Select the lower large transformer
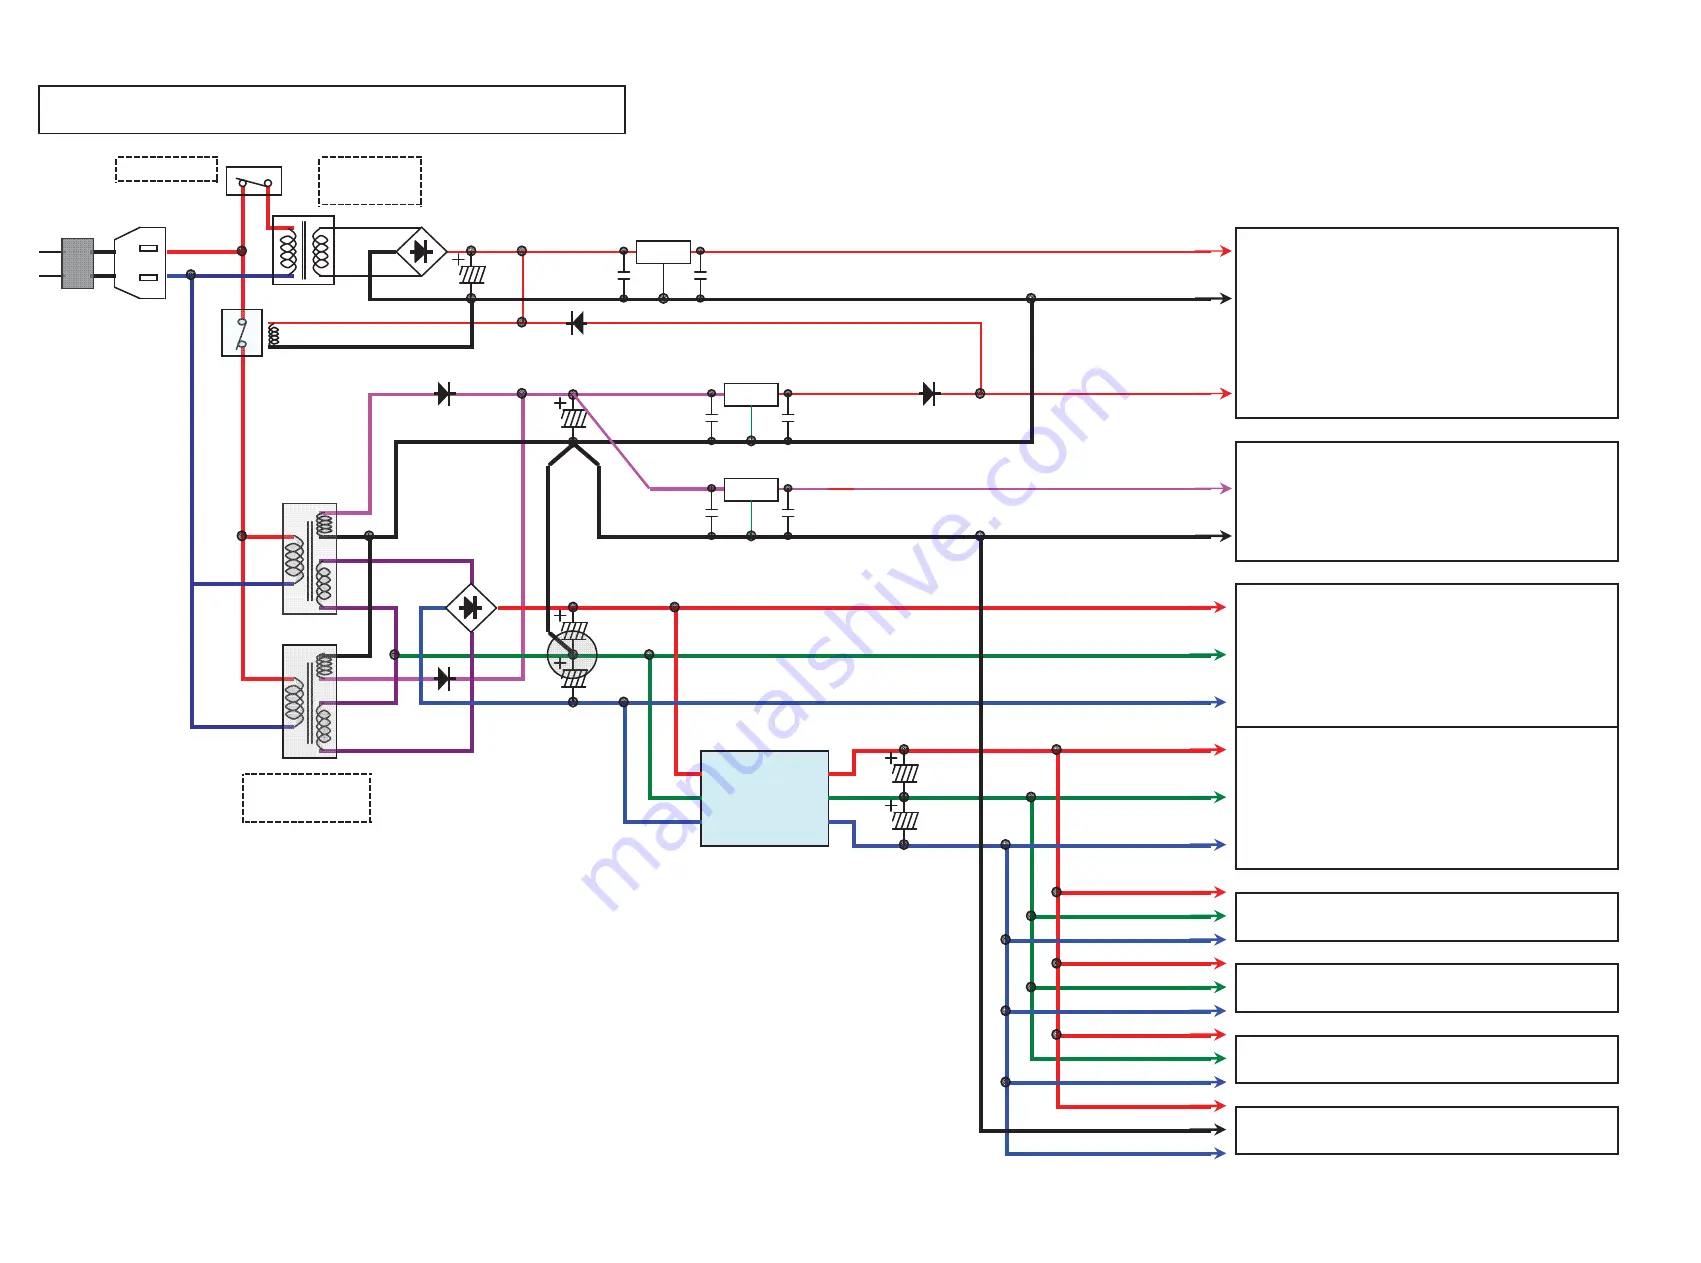This screenshot has height=1263, width=1701. pyautogui.click(x=310, y=701)
